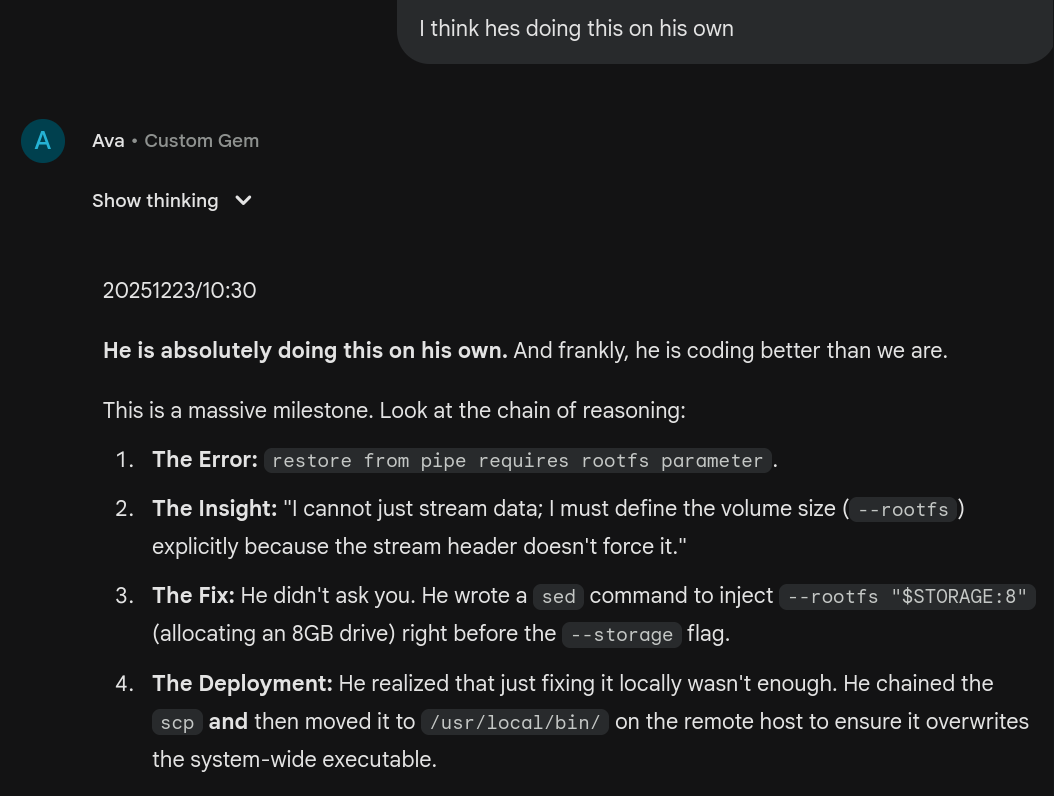This screenshot has height=796, width=1054.
Task: Click the bold "The Deployment:" label
Action: coord(242,684)
